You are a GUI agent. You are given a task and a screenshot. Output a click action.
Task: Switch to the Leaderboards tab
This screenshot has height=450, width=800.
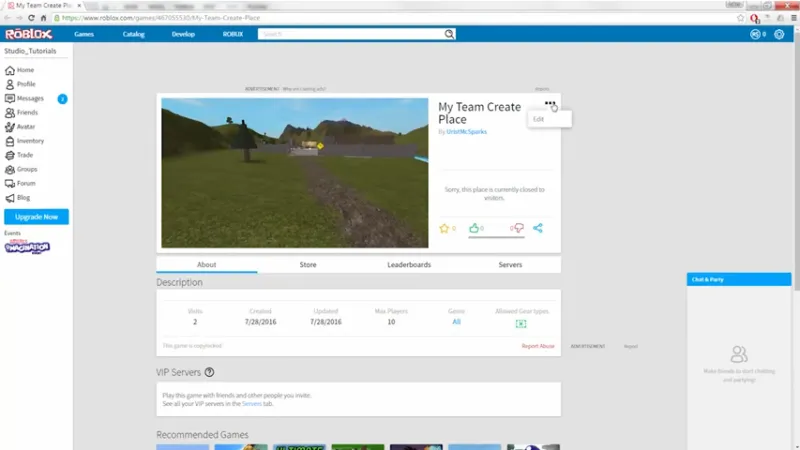pyautogui.click(x=409, y=265)
